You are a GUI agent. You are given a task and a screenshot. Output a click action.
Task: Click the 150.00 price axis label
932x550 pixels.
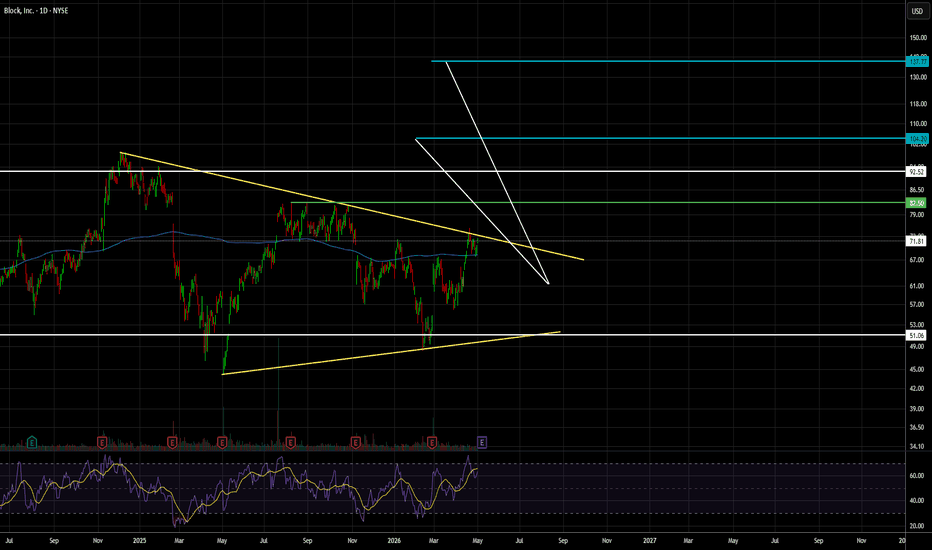point(918,37)
